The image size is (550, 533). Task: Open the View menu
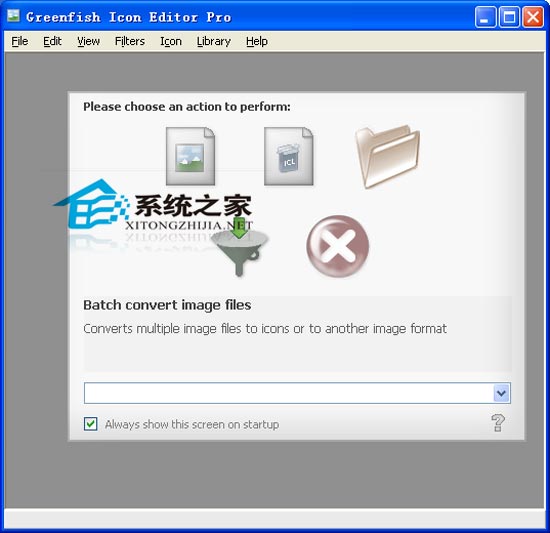coord(88,41)
